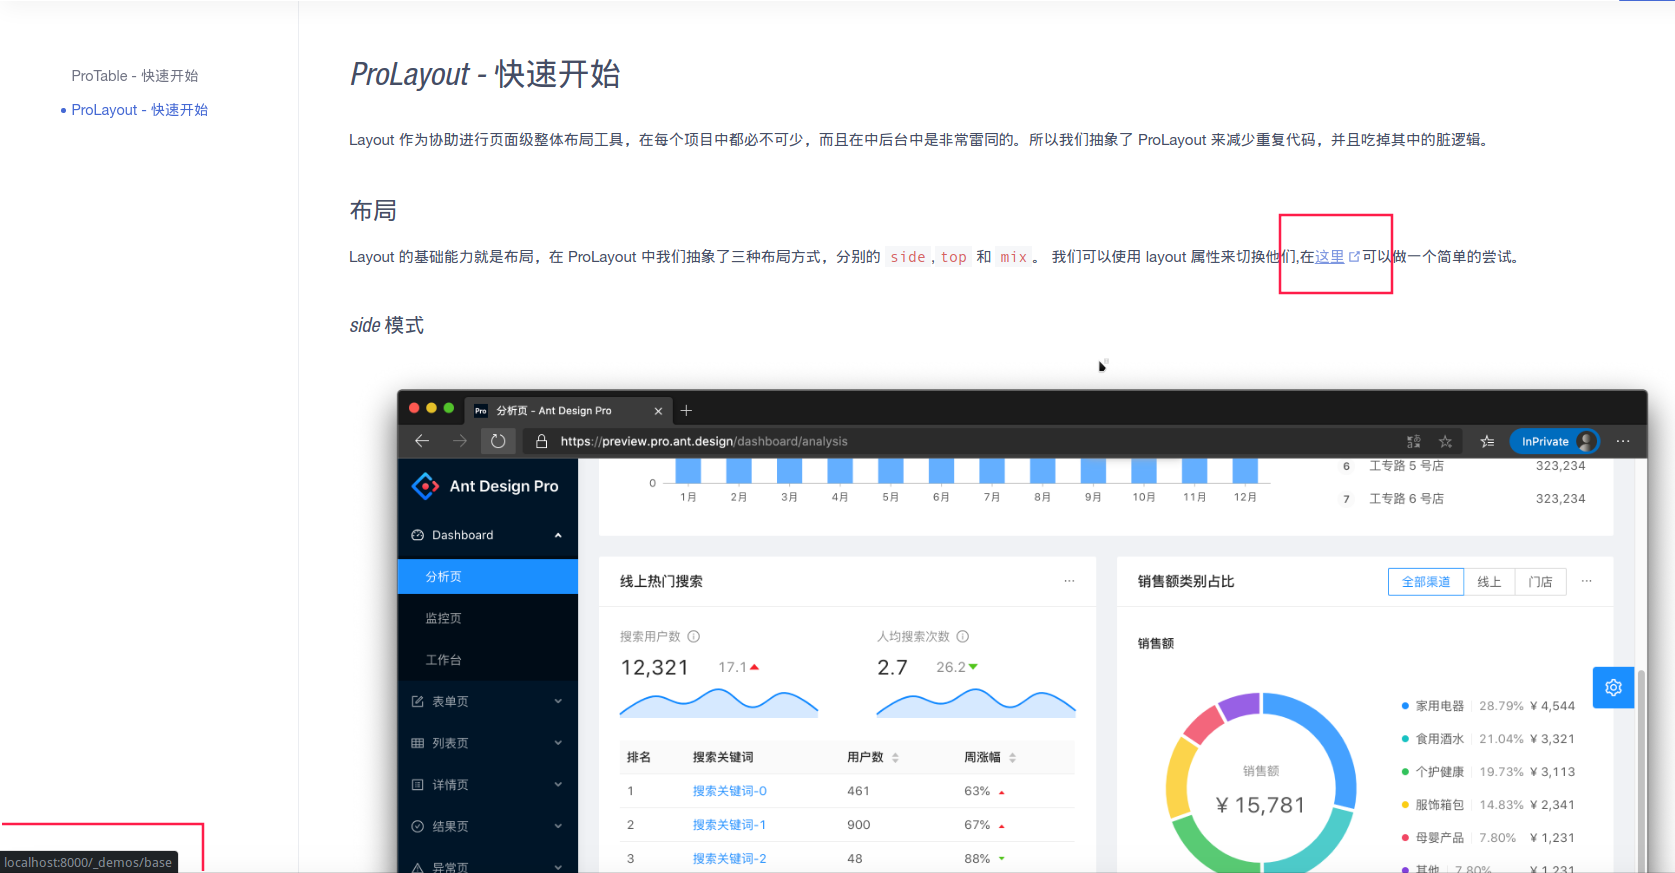Select the 全部渠道 radio button
Image resolution: width=1675 pixels, height=873 pixels.
1426,582
